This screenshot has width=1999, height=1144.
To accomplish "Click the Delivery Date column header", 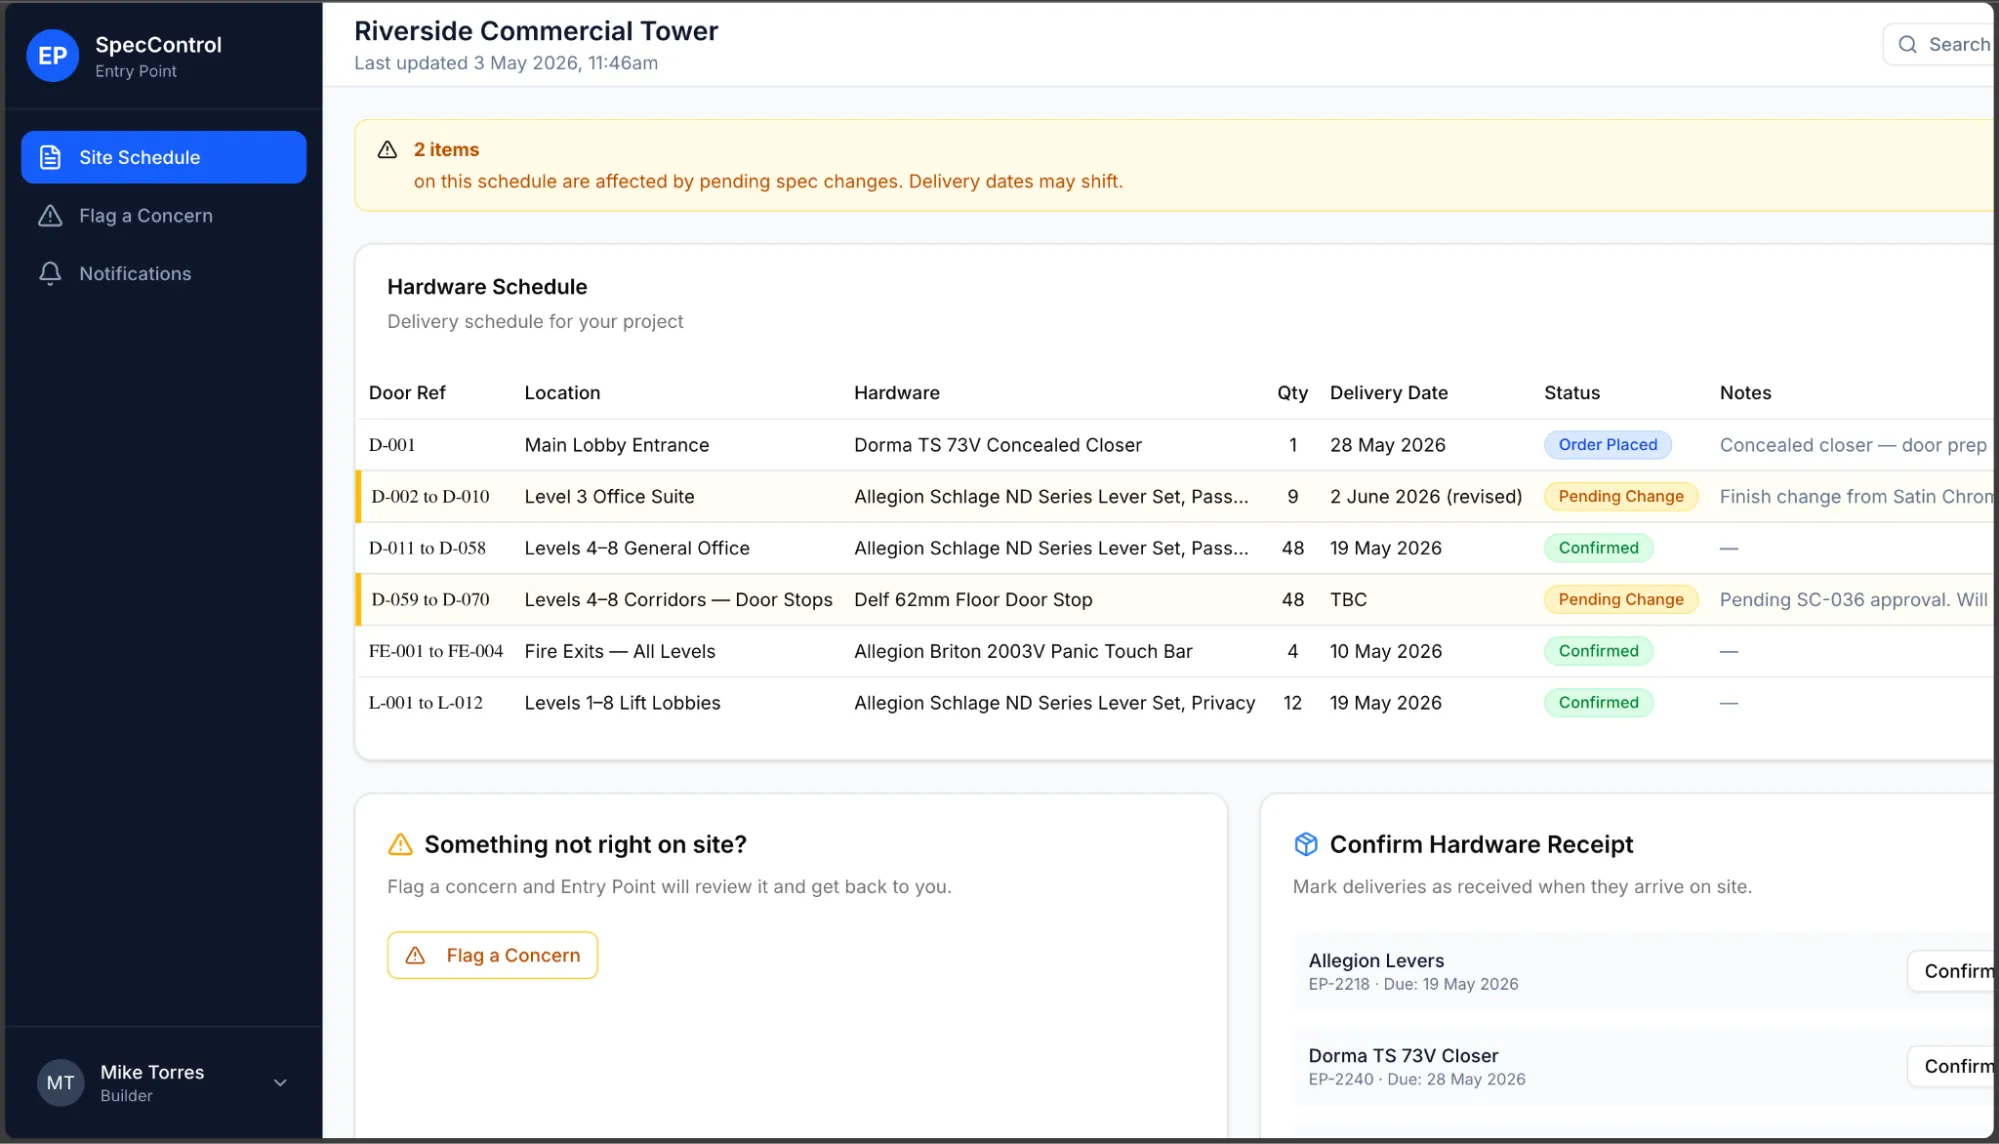I will pos(1388,393).
